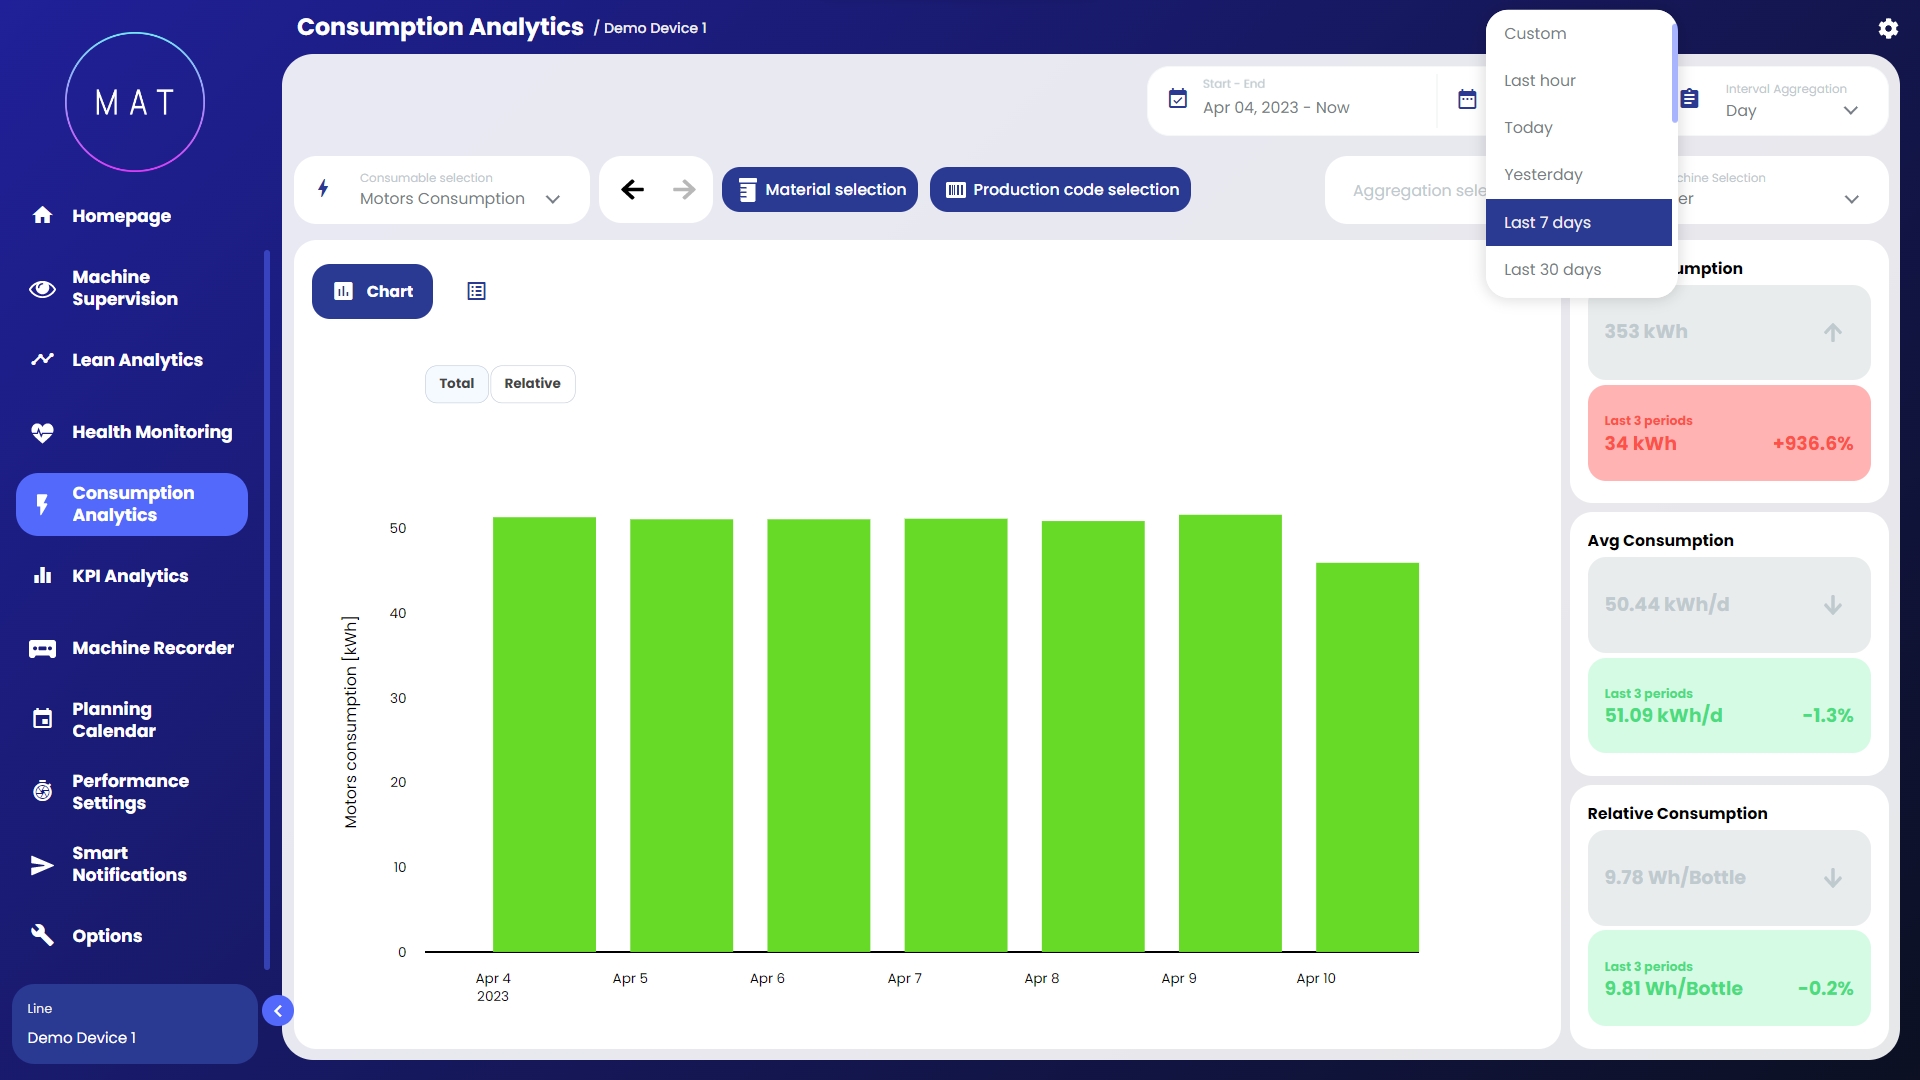Expand Motors Consumption consumable dropdown
The image size is (1920, 1080).
[552, 199]
